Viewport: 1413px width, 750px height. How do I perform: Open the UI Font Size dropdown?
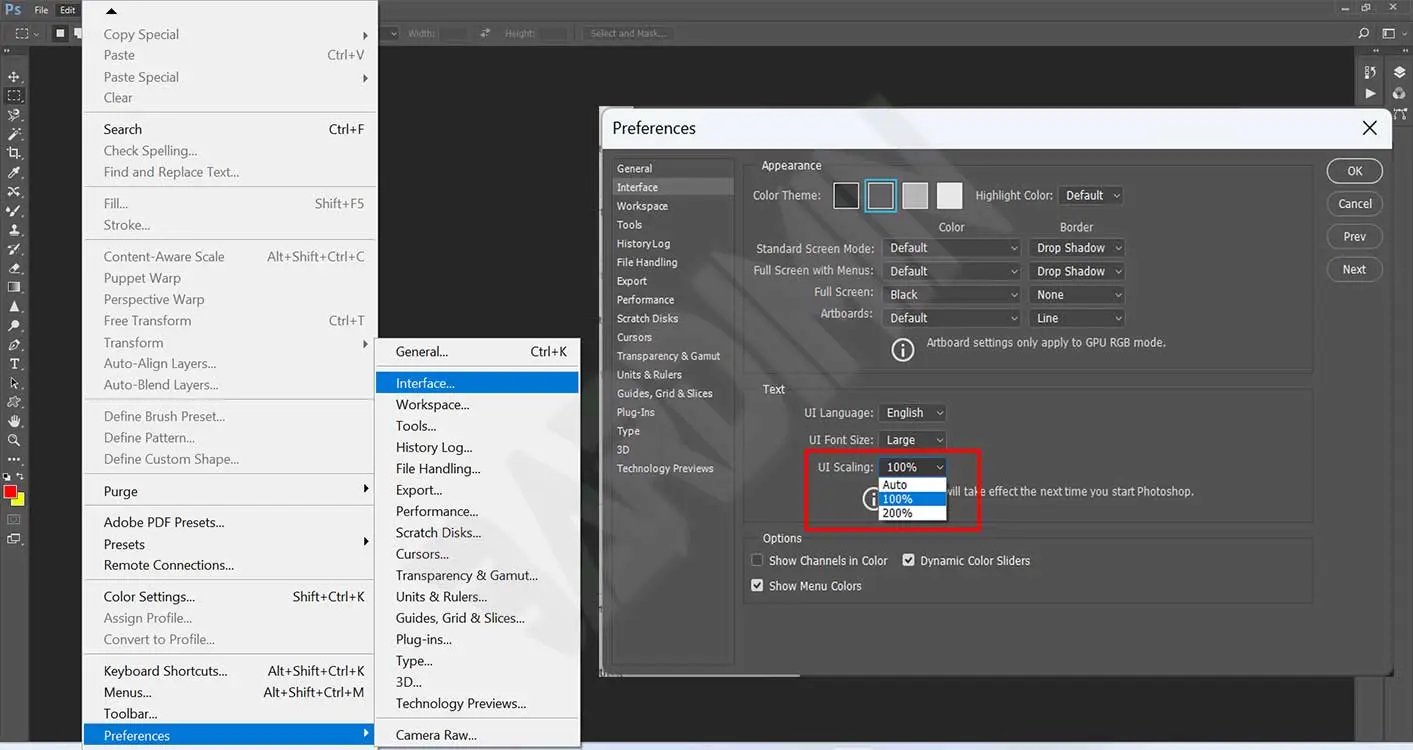click(x=911, y=440)
